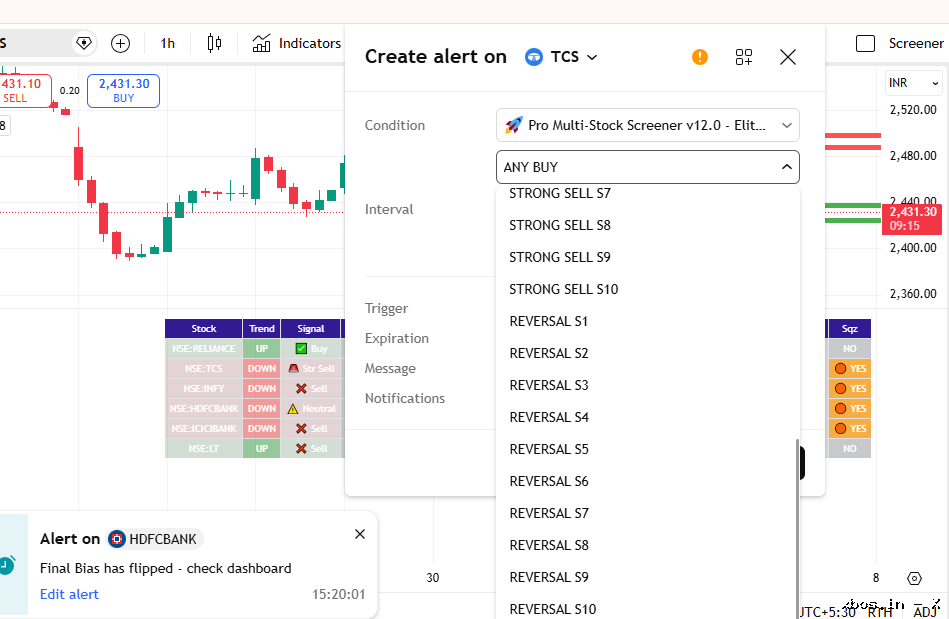Dismiss the HDFCBANK alert notification
The height and width of the screenshot is (619, 949).
click(360, 534)
